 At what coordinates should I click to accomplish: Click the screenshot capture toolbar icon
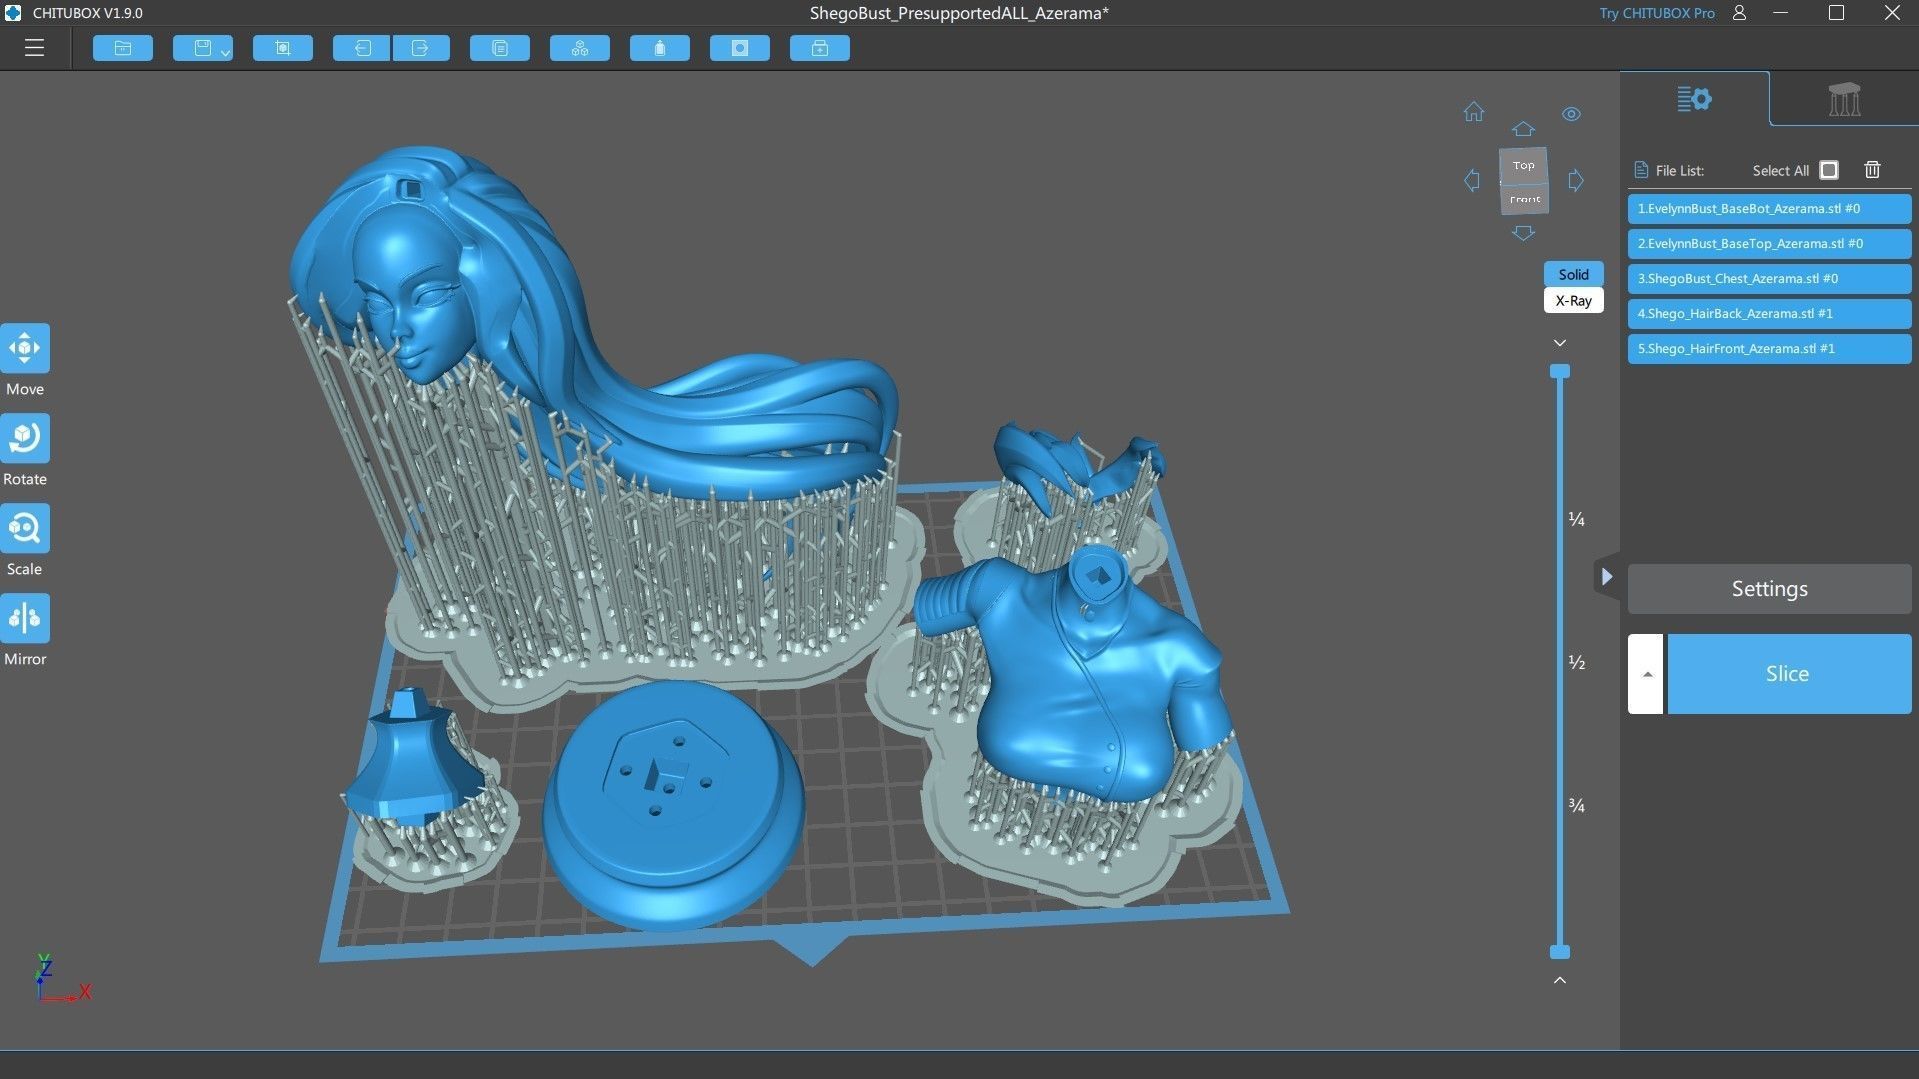tap(283, 48)
